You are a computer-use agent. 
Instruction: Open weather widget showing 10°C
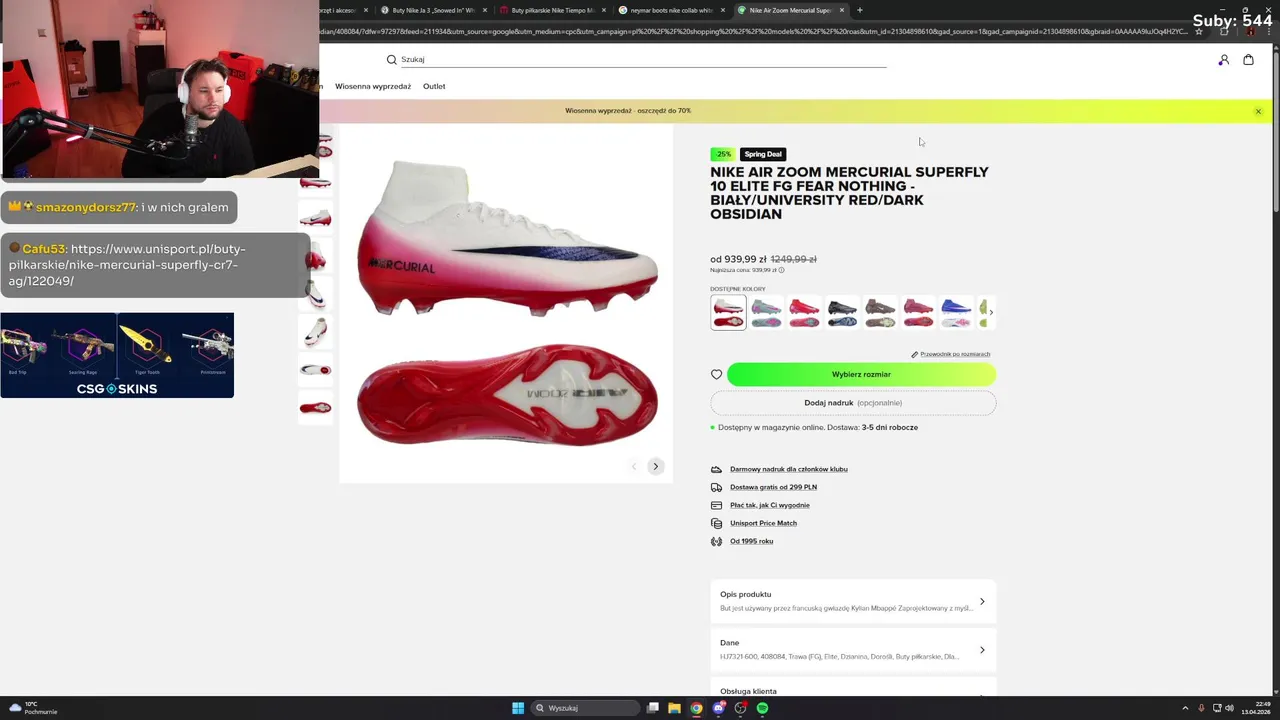click(x=33, y=708)
